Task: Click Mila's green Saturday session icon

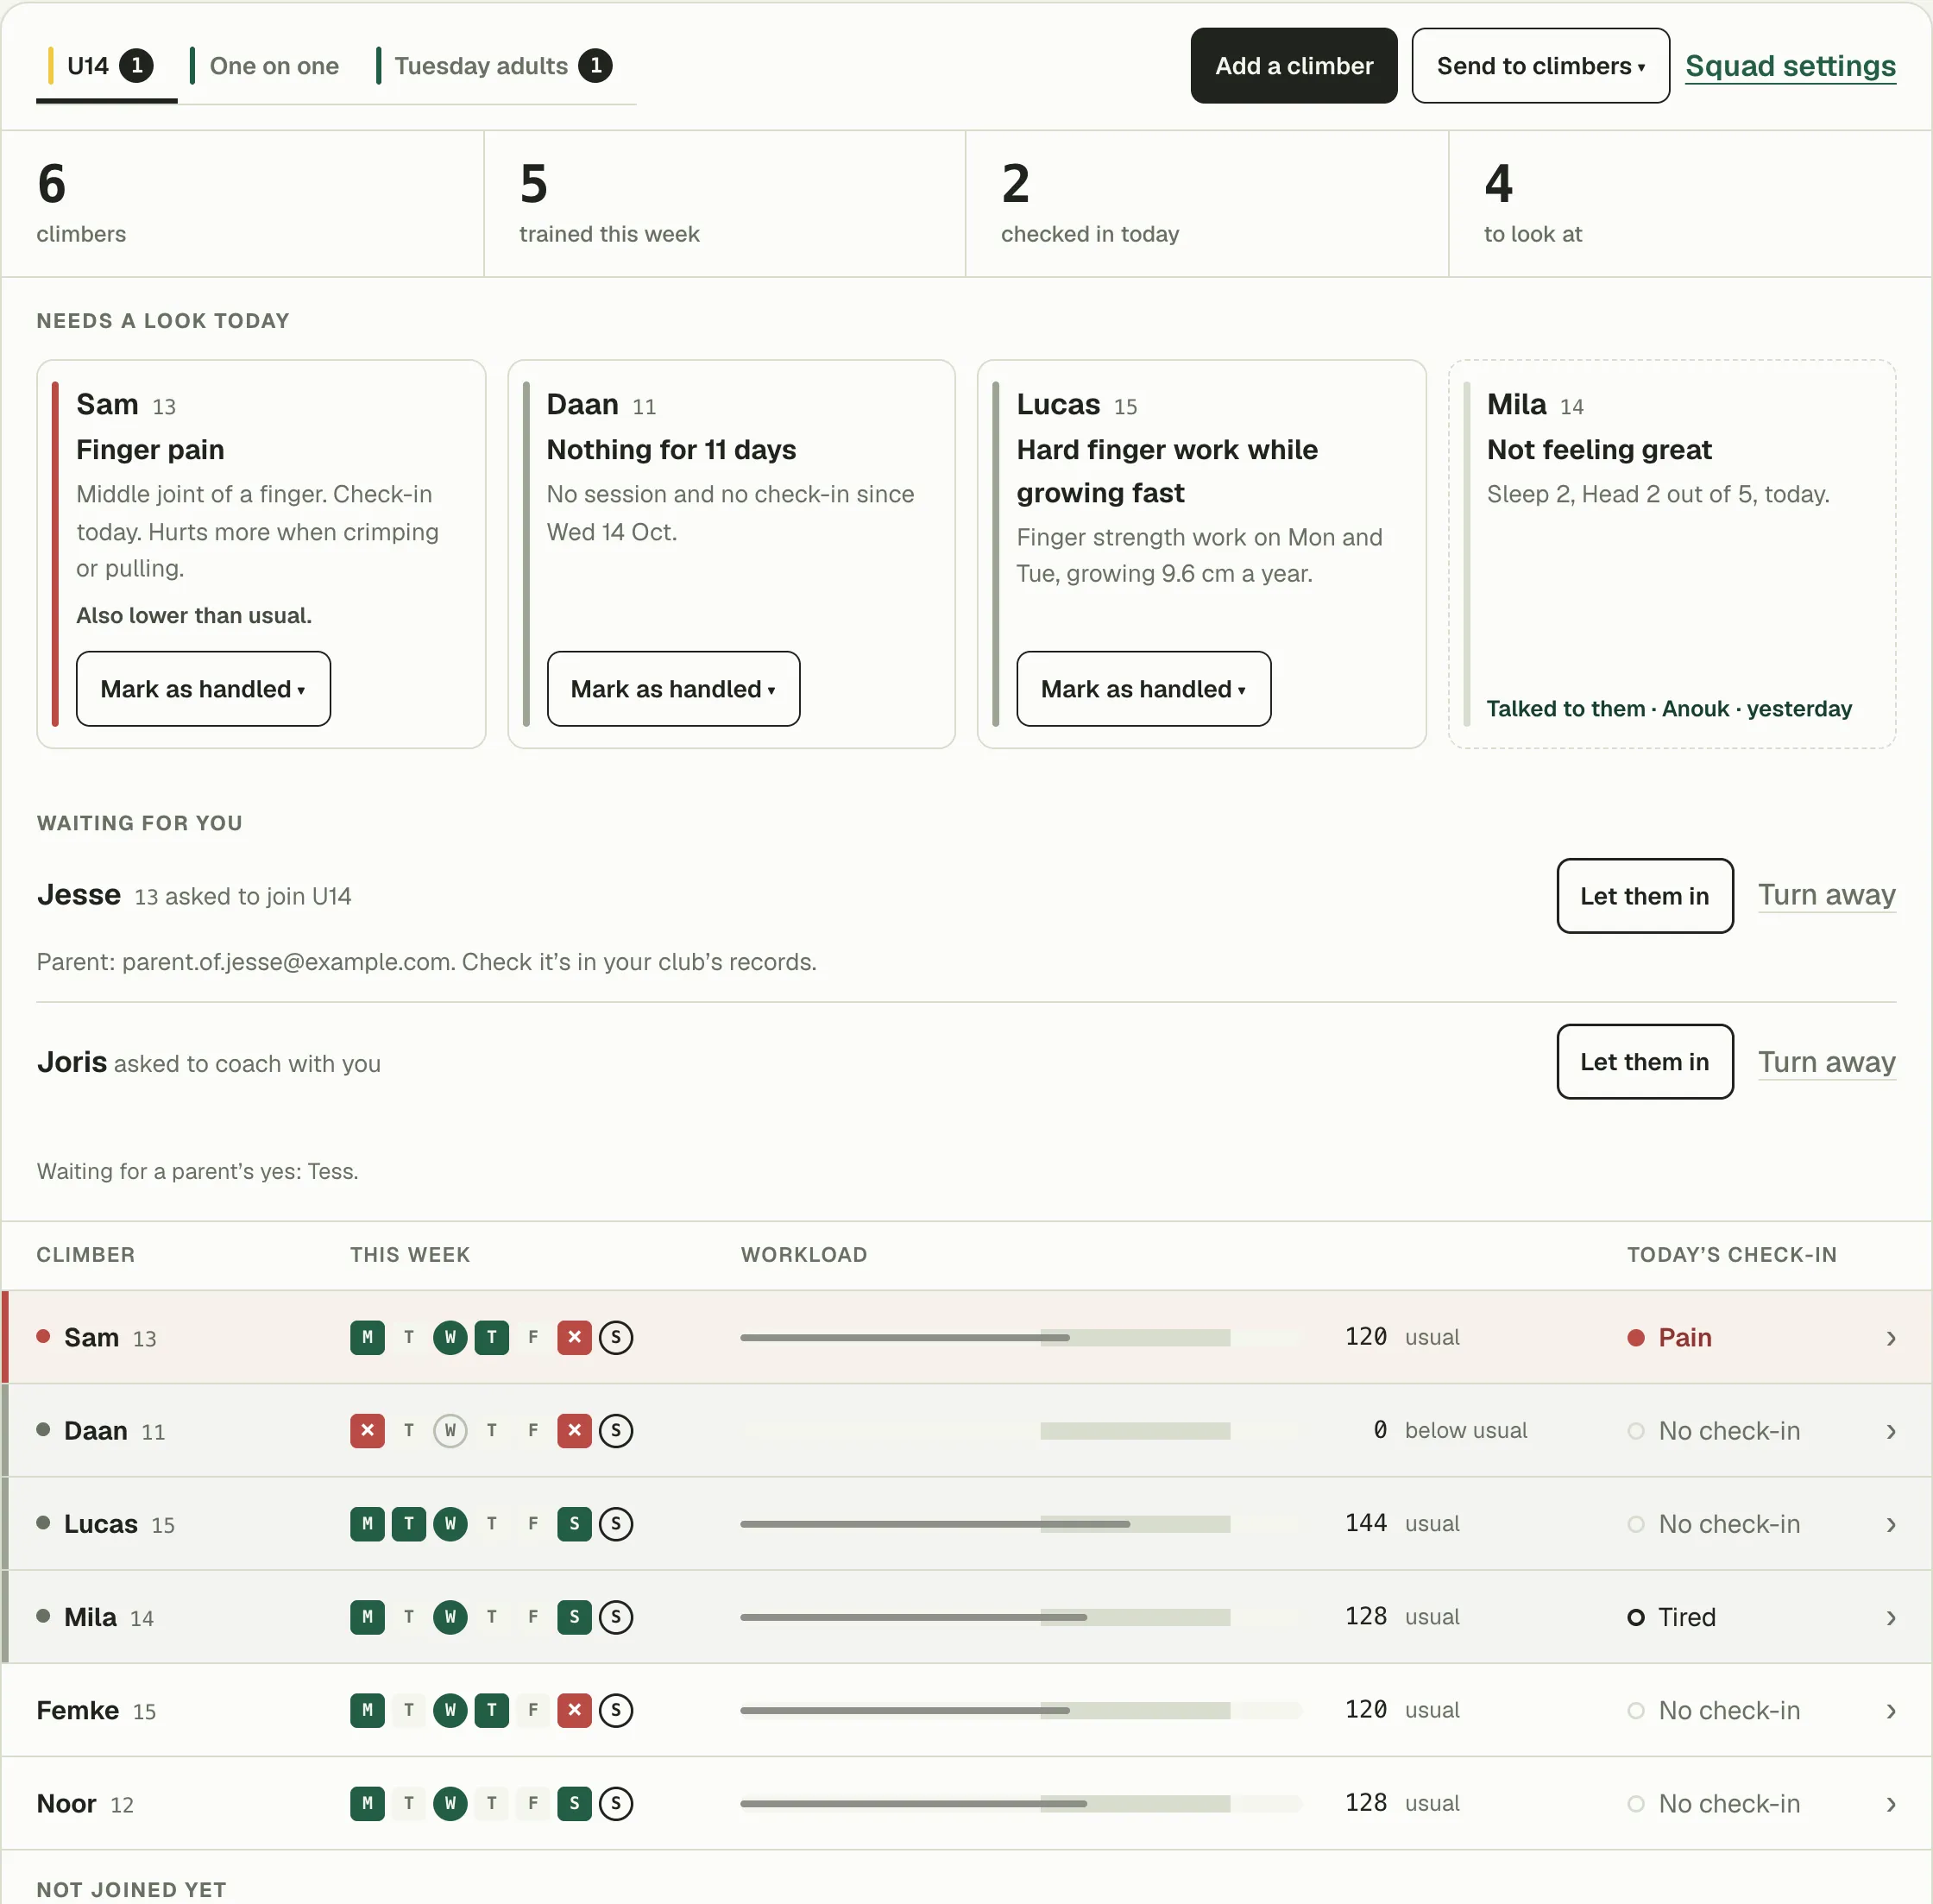Action: point(574,1617)
